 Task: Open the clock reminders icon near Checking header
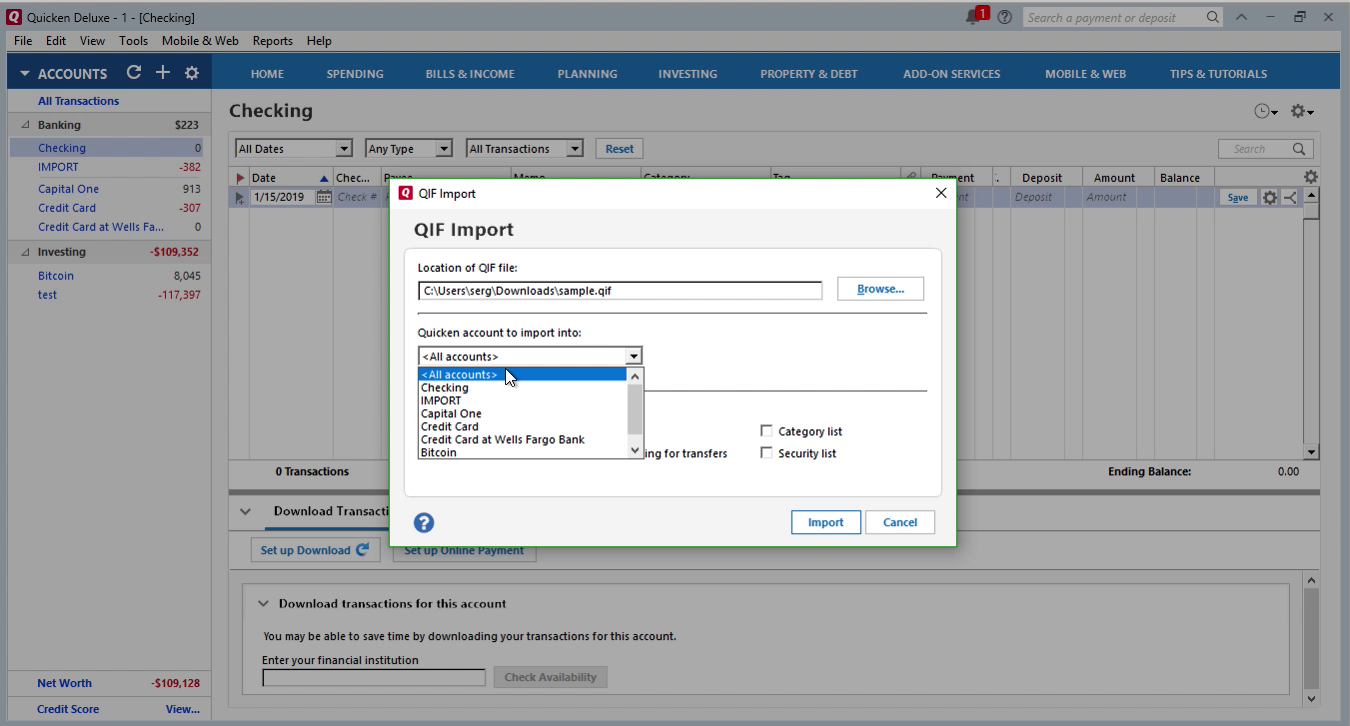point(1266,111)
